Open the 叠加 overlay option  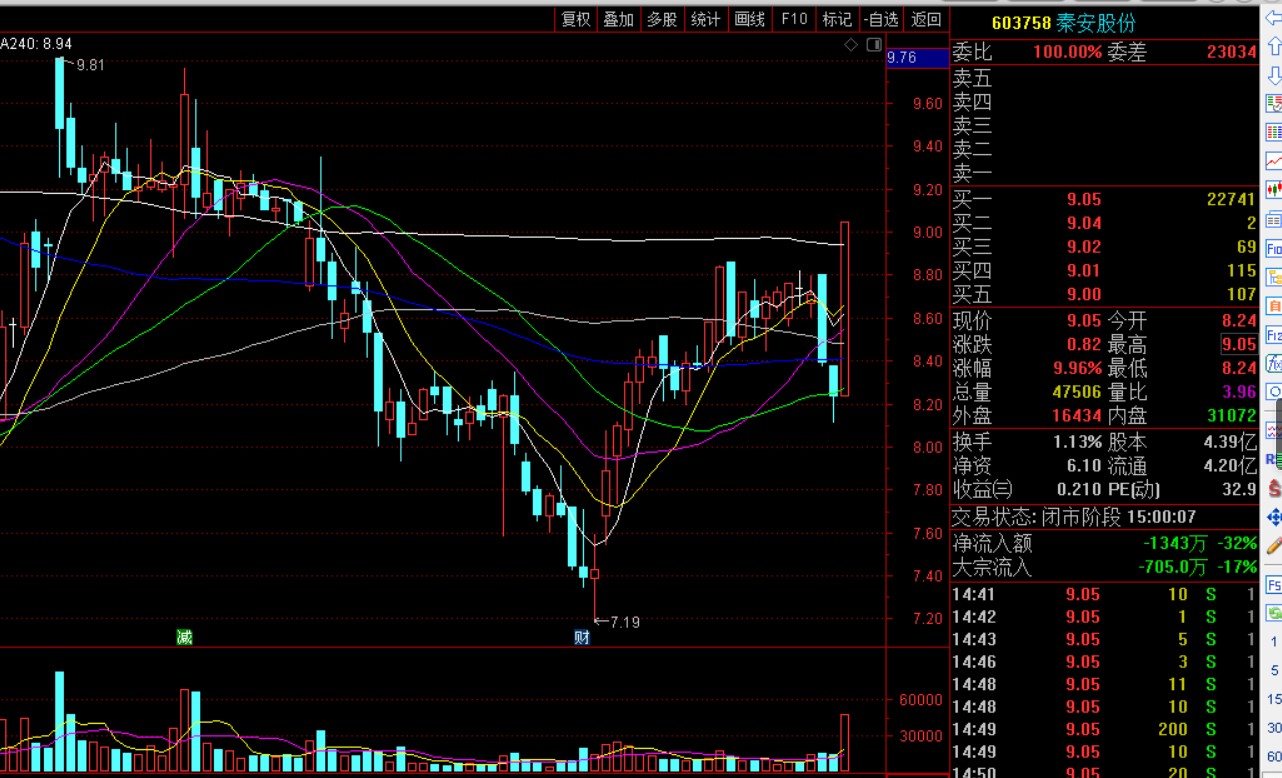[618, 19]
